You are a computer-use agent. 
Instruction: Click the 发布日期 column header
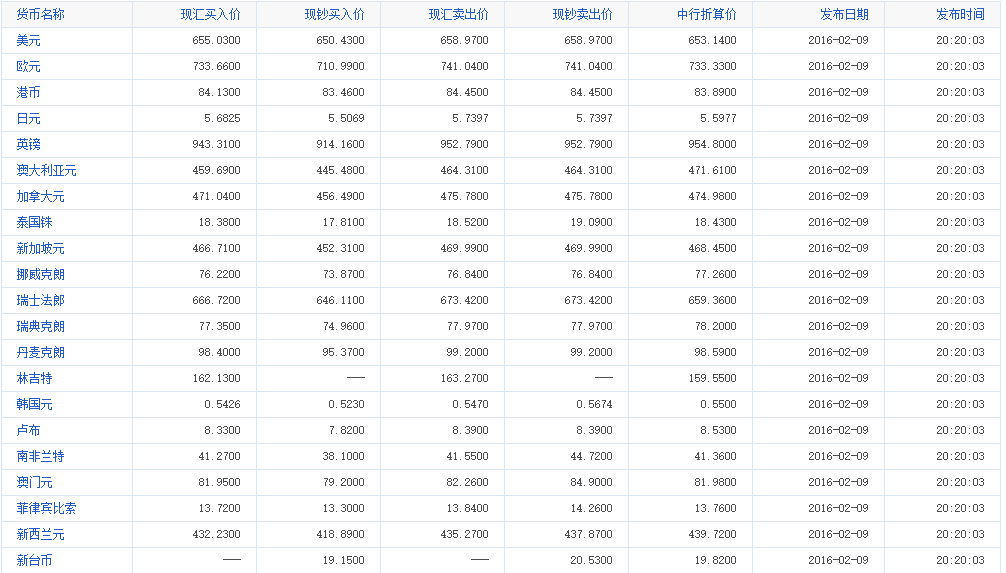click(844, 15)
